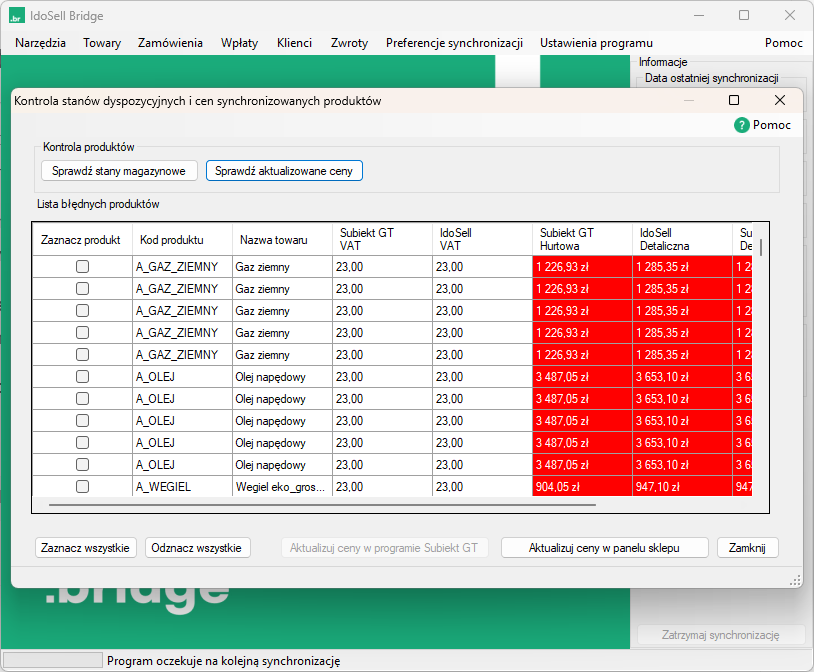Click Aktualizuj ceny w programie Subiekt GT
The height and width of the screenshot is (672, 814).
(384, 548)
